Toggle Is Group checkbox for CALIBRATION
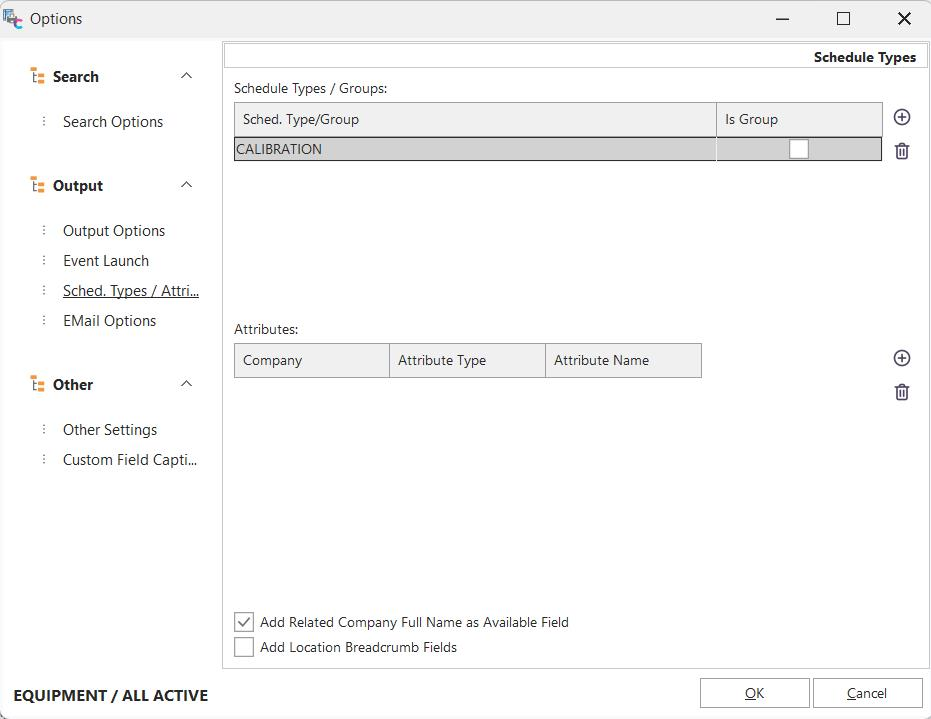This screenshot has width=931, height=719. pyautogui.click(x=798, y=149)
